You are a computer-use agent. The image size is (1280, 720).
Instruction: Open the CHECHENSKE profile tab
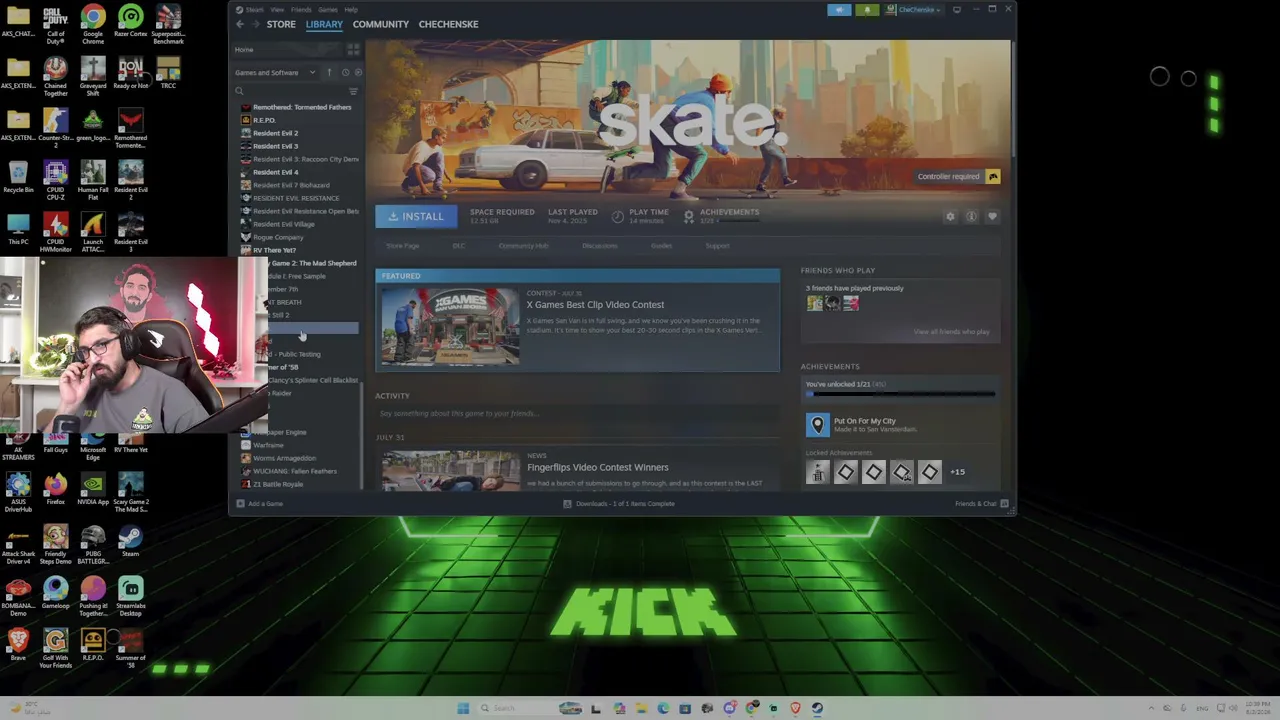(x=448, y=24)
